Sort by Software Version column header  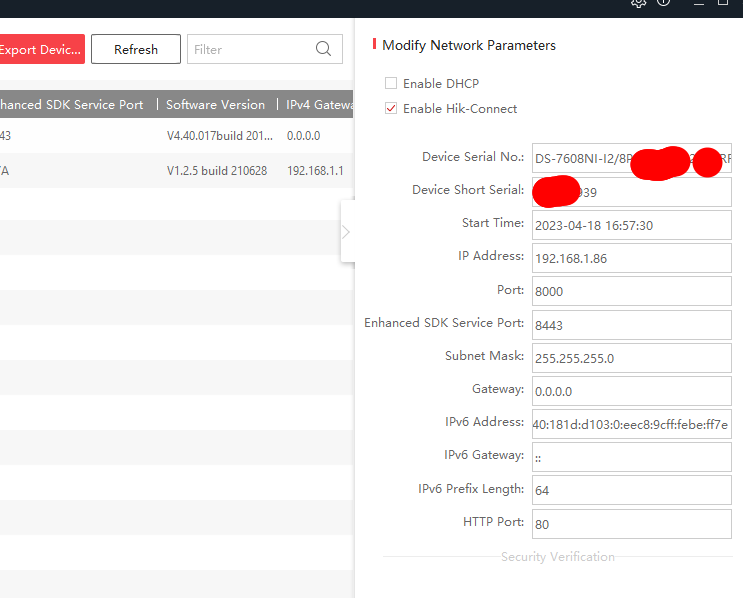coord(215,105)
